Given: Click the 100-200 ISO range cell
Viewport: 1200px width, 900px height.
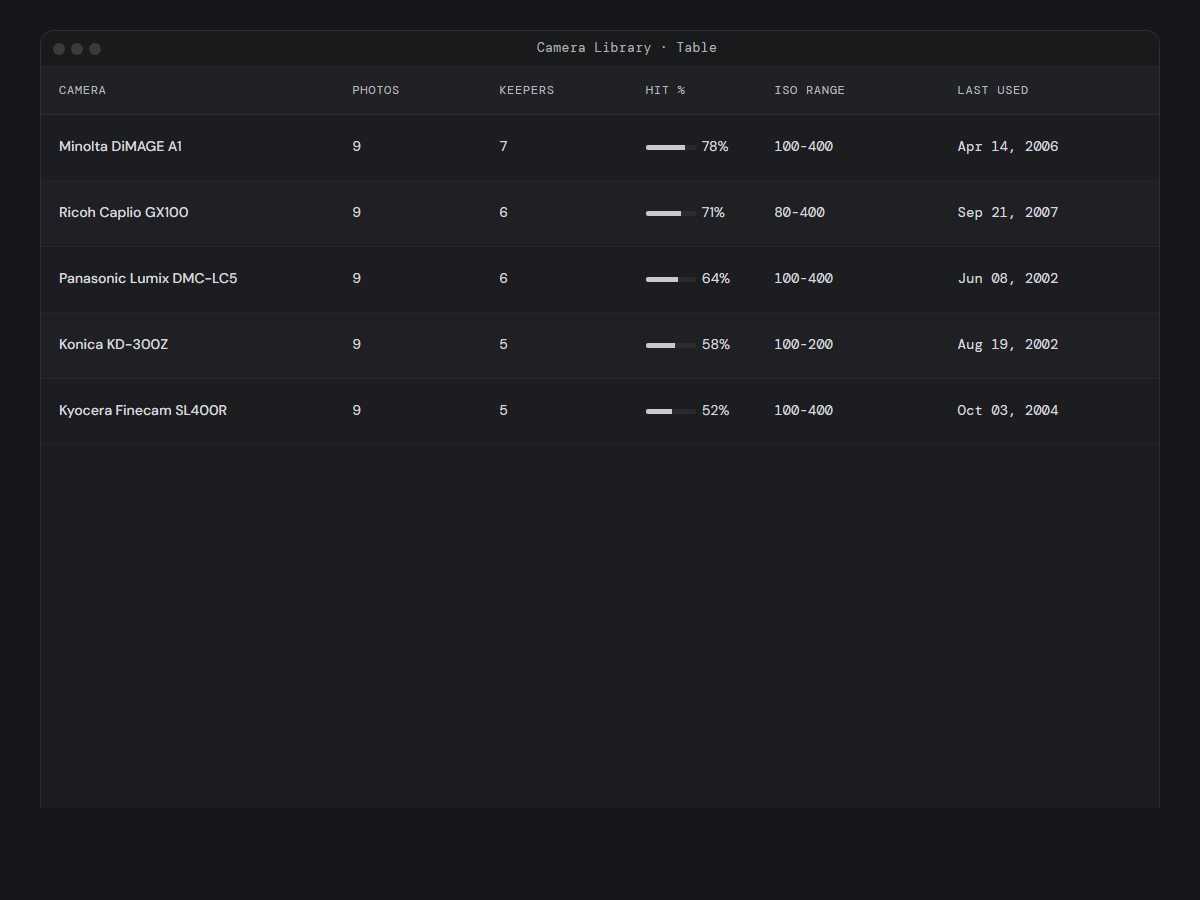Looking at the screenshot, I should tap(803, 344).
